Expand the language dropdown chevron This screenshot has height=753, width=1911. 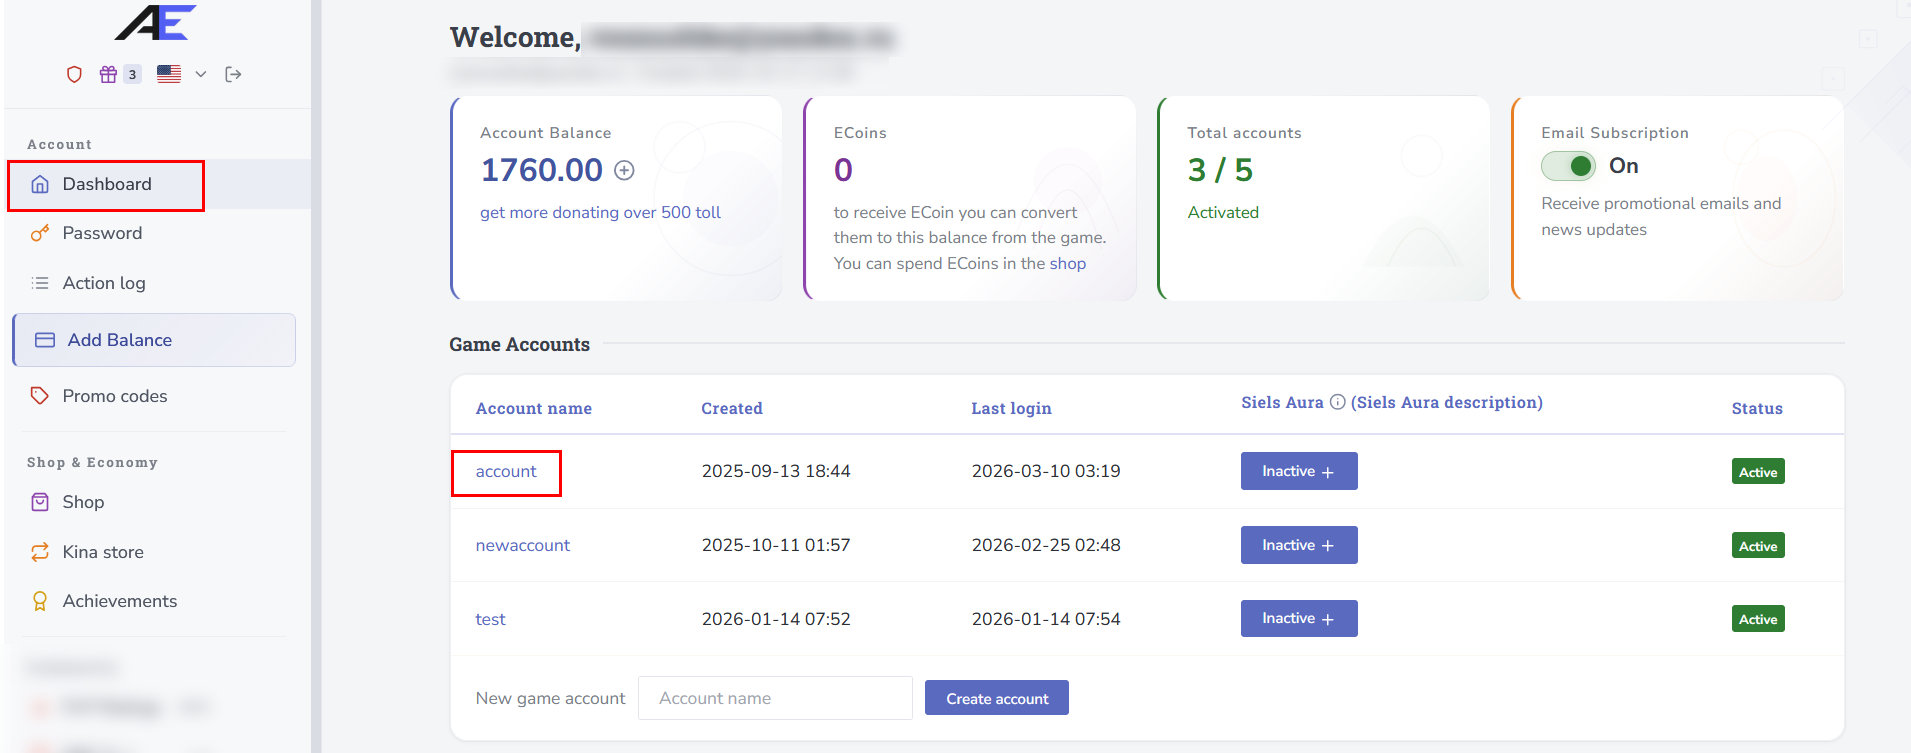201,74
